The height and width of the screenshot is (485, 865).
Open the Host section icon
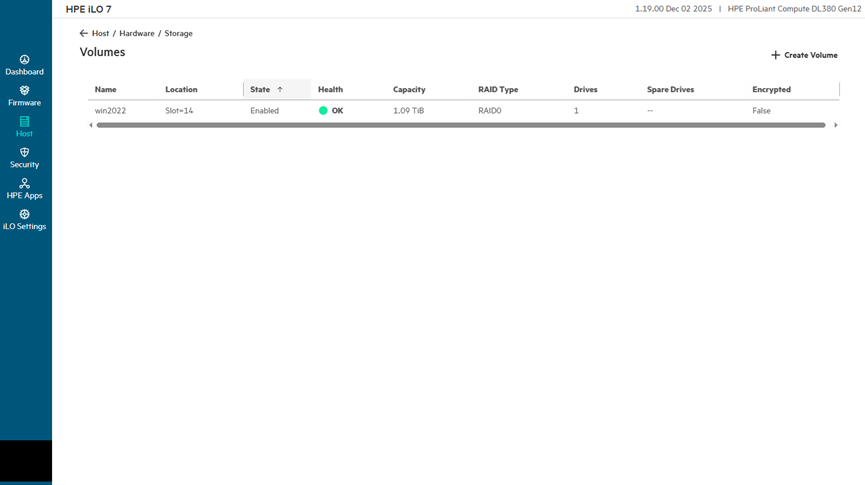pos(24,122)
